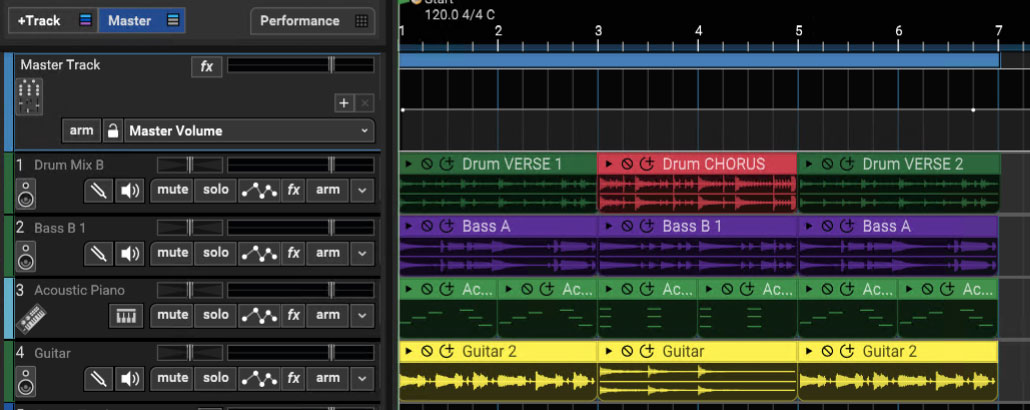Adjust Drum Mix B pan slider

(x=190, y=165)
